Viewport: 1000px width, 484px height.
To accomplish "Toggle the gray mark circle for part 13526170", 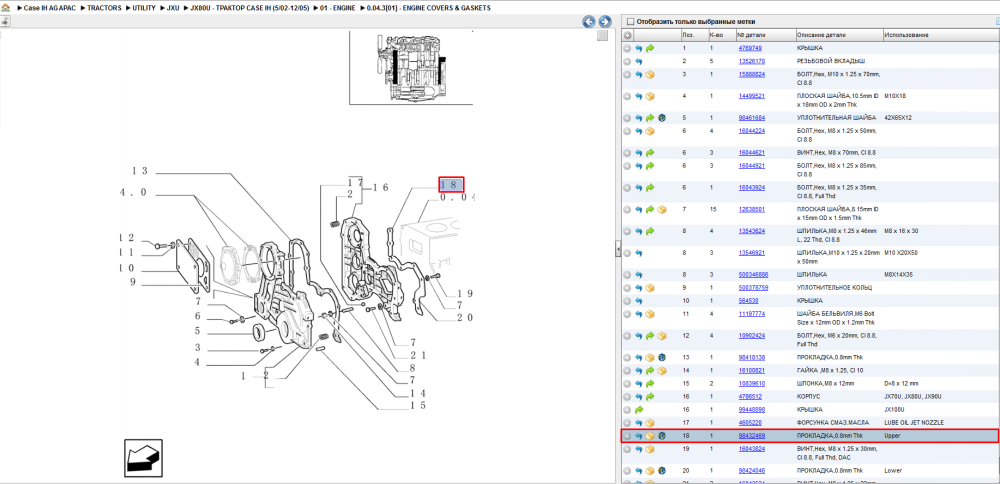I will pos(628,62).
